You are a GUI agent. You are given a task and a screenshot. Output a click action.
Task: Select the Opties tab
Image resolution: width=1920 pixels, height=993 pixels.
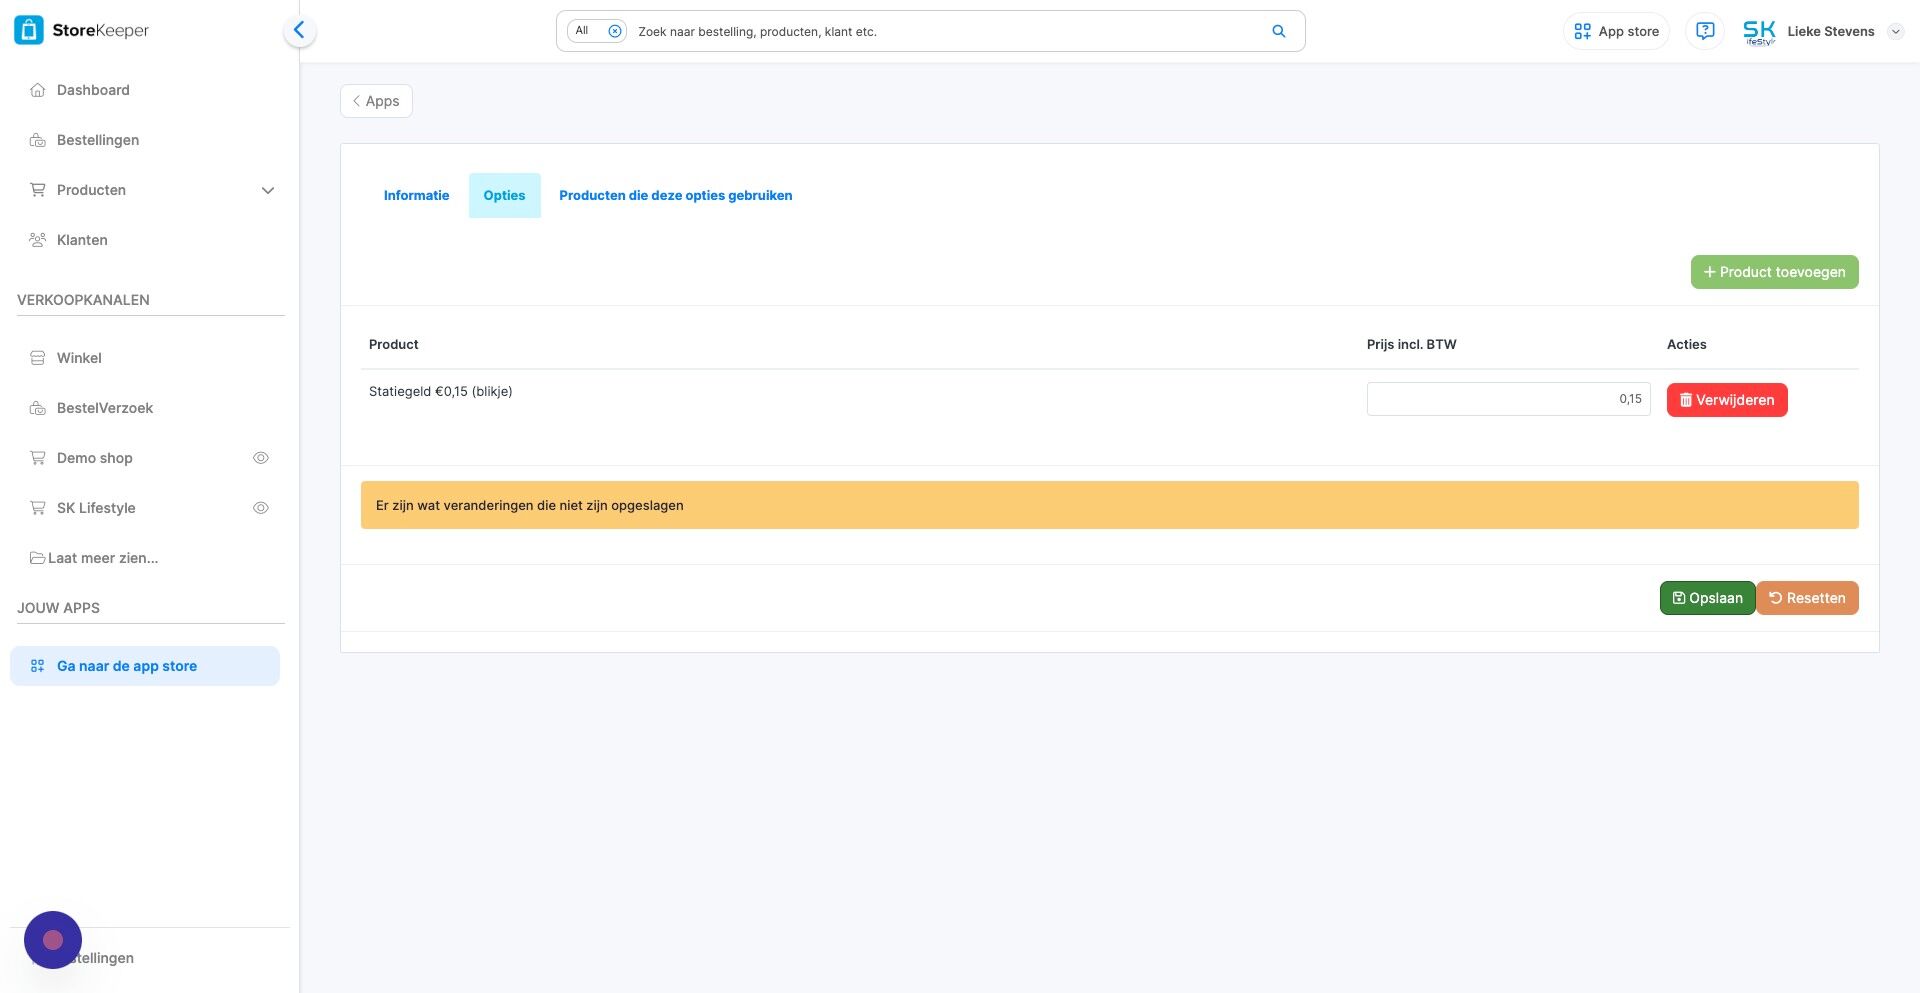click(x=504, y=196)
